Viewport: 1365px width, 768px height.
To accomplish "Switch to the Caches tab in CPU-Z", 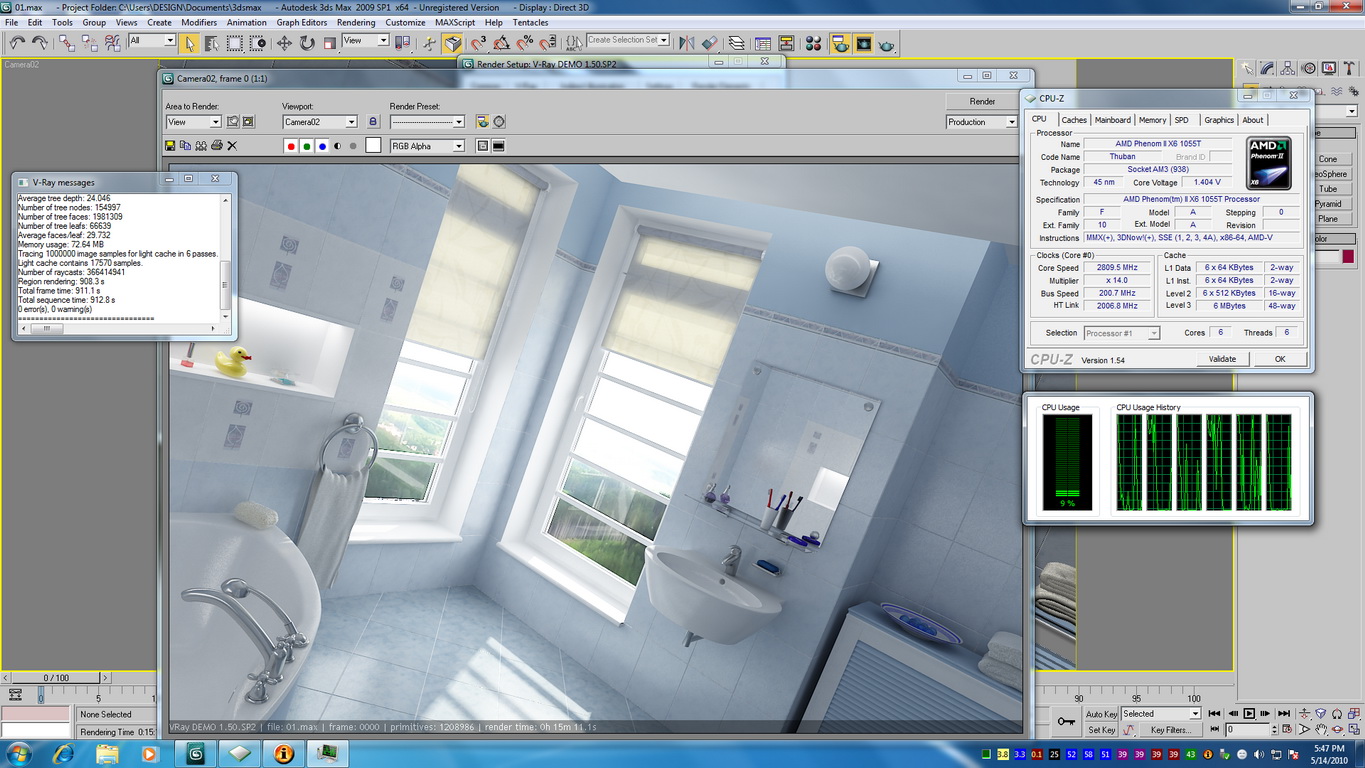I will (x=1074, y=120).
